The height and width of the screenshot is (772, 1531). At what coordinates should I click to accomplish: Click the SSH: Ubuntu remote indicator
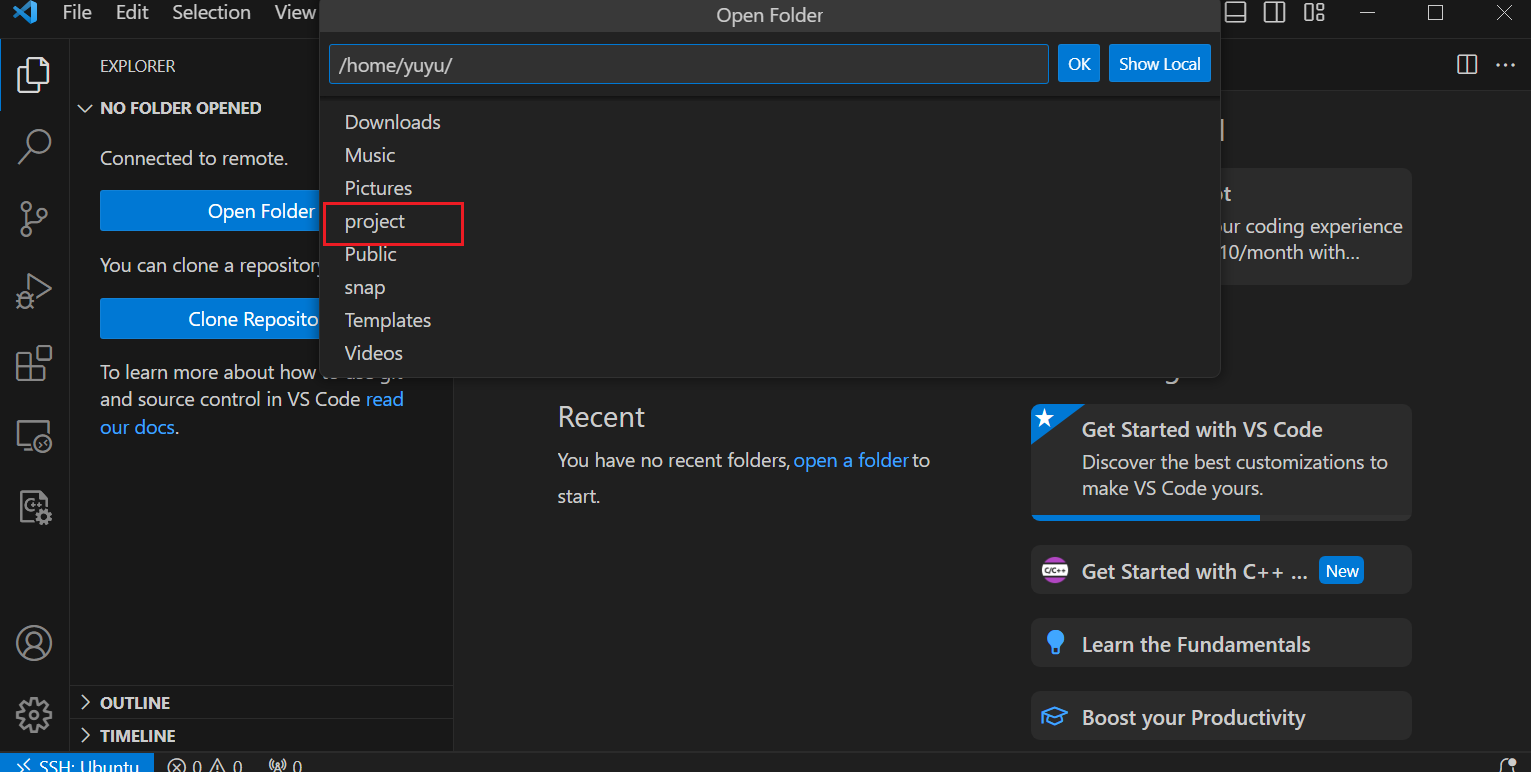[x=77, y=765]
